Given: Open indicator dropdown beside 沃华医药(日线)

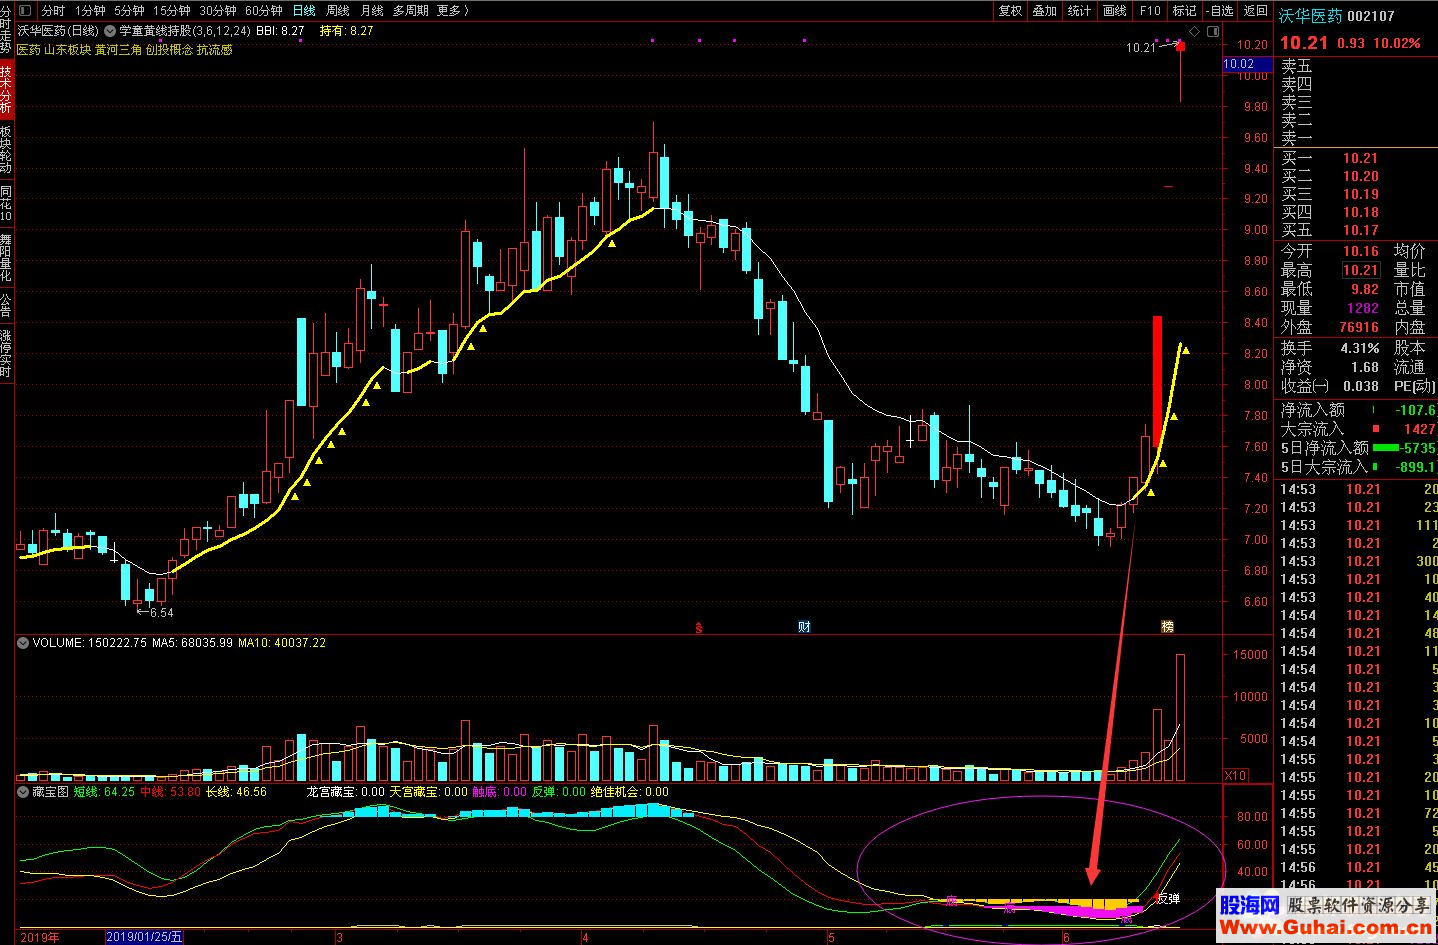Looking at the screenshot, I should (109, 31).
